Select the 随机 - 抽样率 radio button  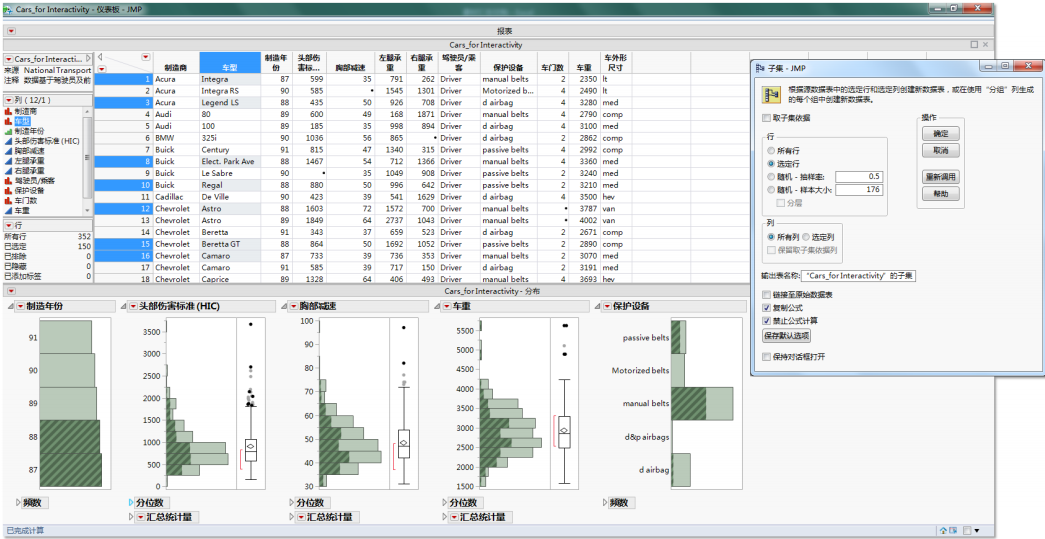pyautogui.click(x=771, y=177)
